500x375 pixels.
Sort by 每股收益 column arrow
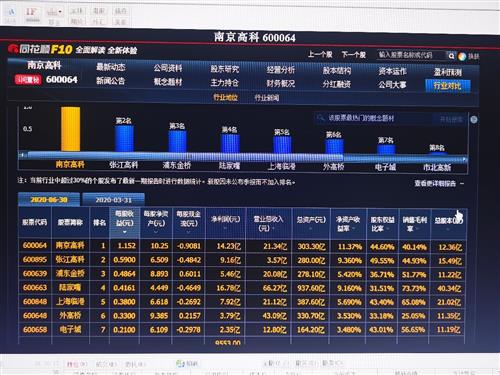coord(125,232)
